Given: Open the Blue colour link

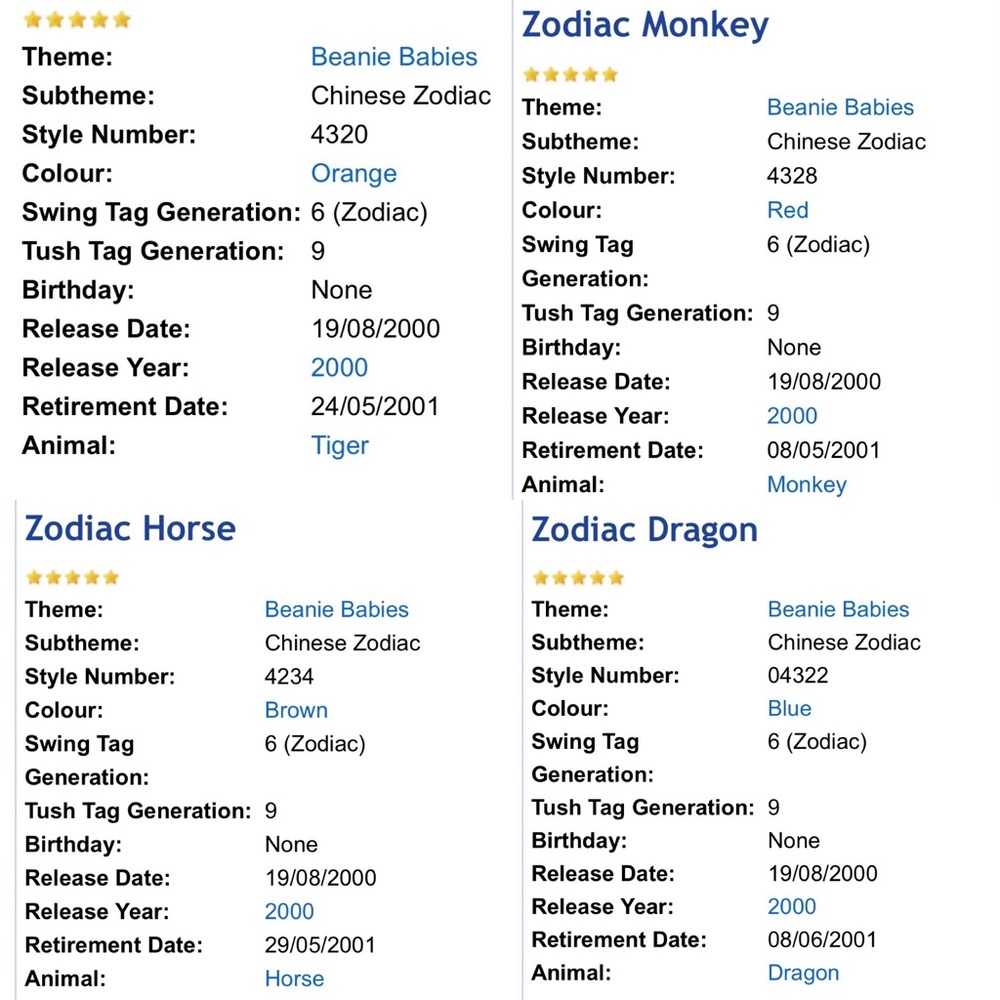Looking at the screenshot, I should (790, 708).
